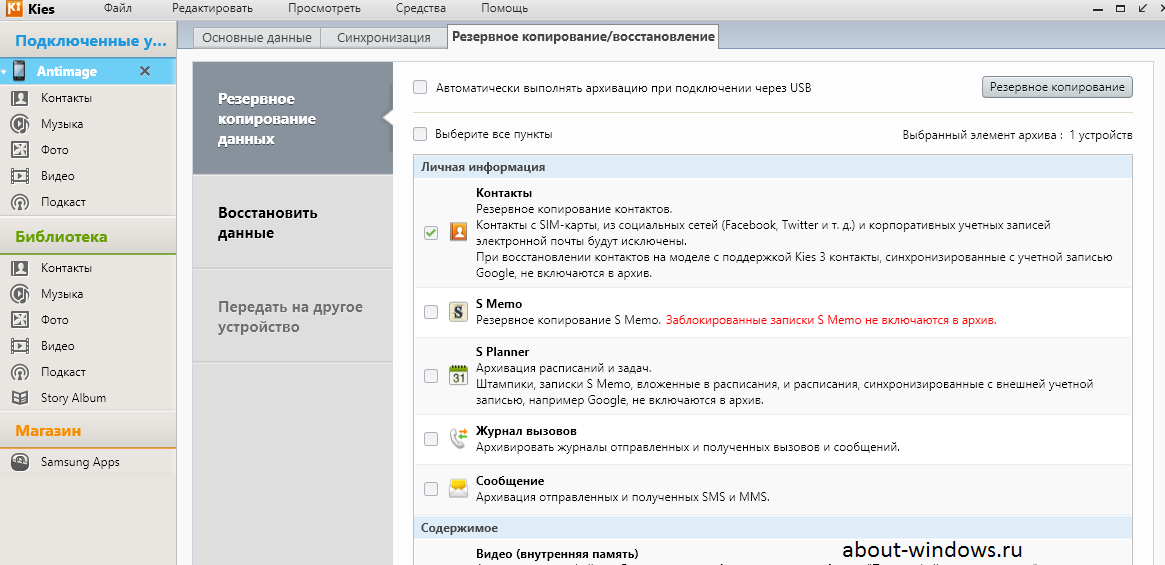This screenshot has width=1165, height=565.
Task: Click the red locked S Memo warning text
Action: coord(831,320)
